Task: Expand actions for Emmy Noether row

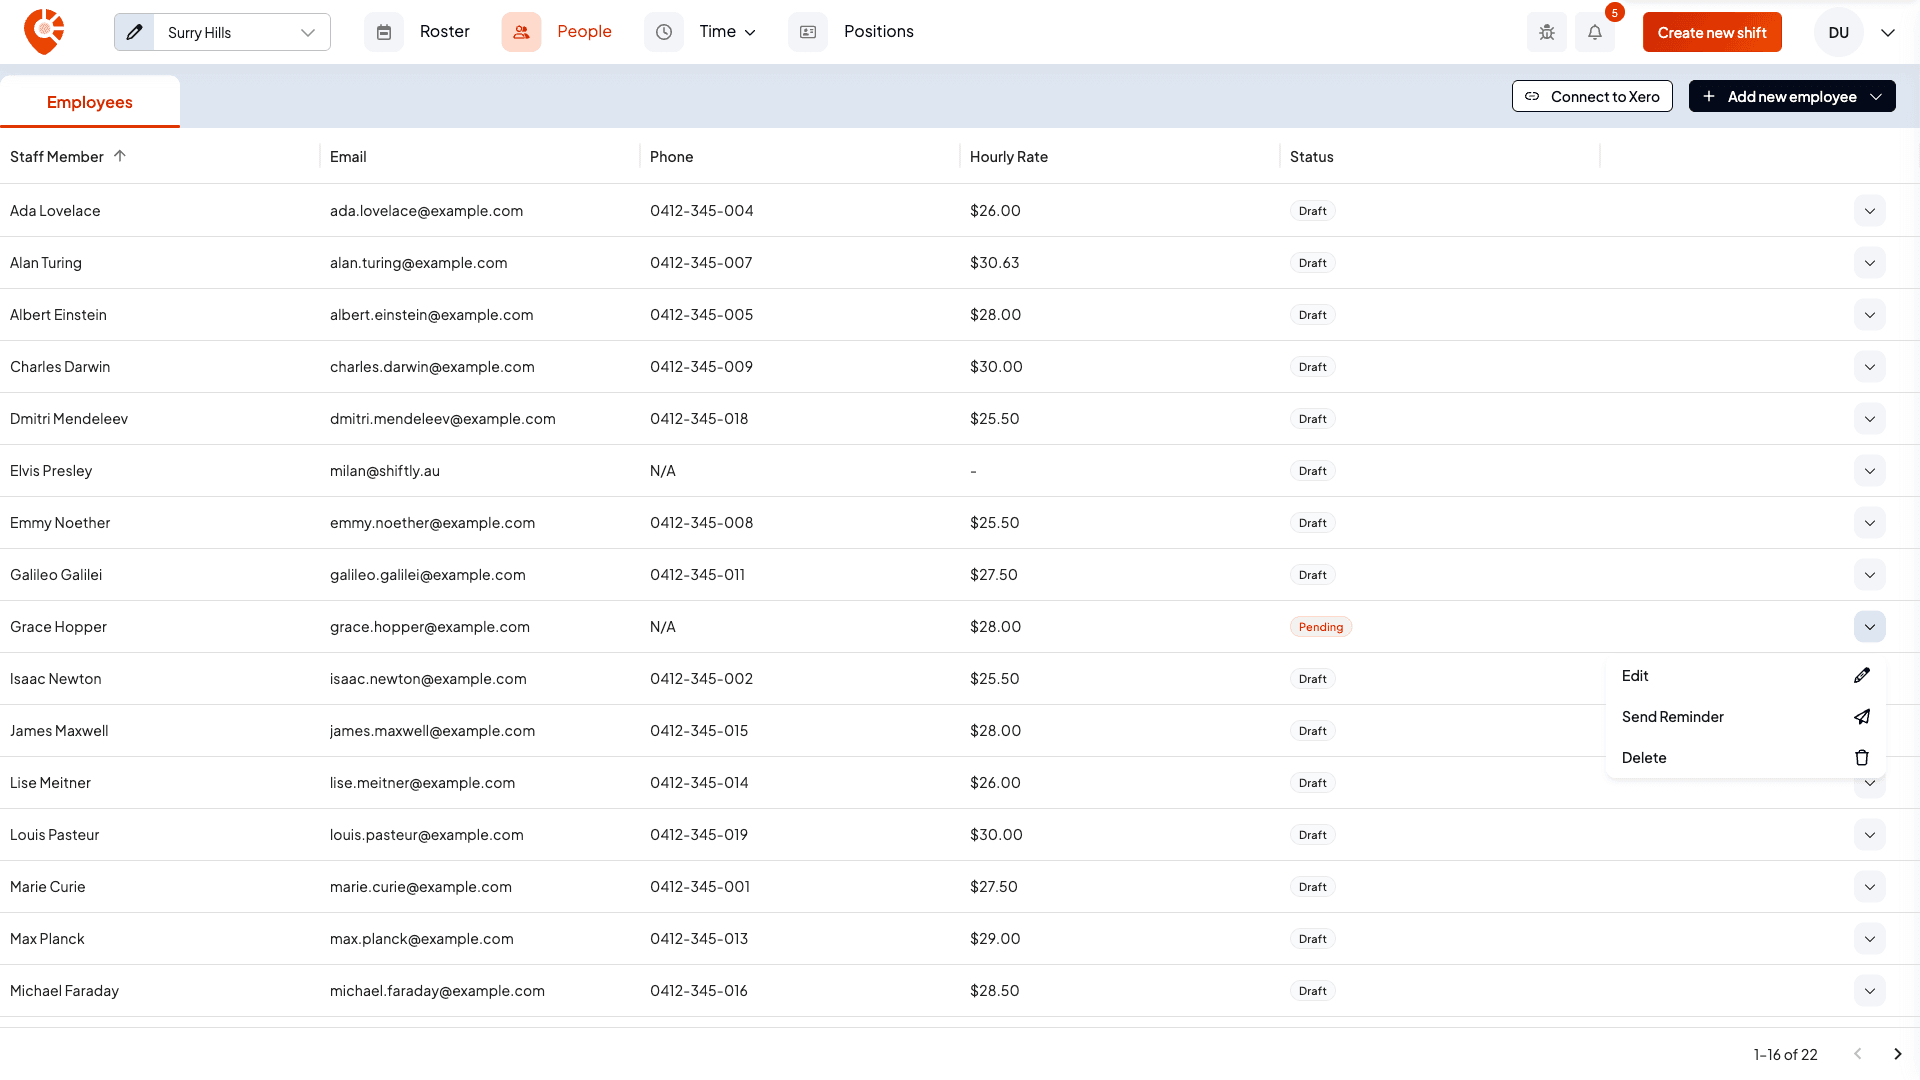Action: (x=1869, y=523)
